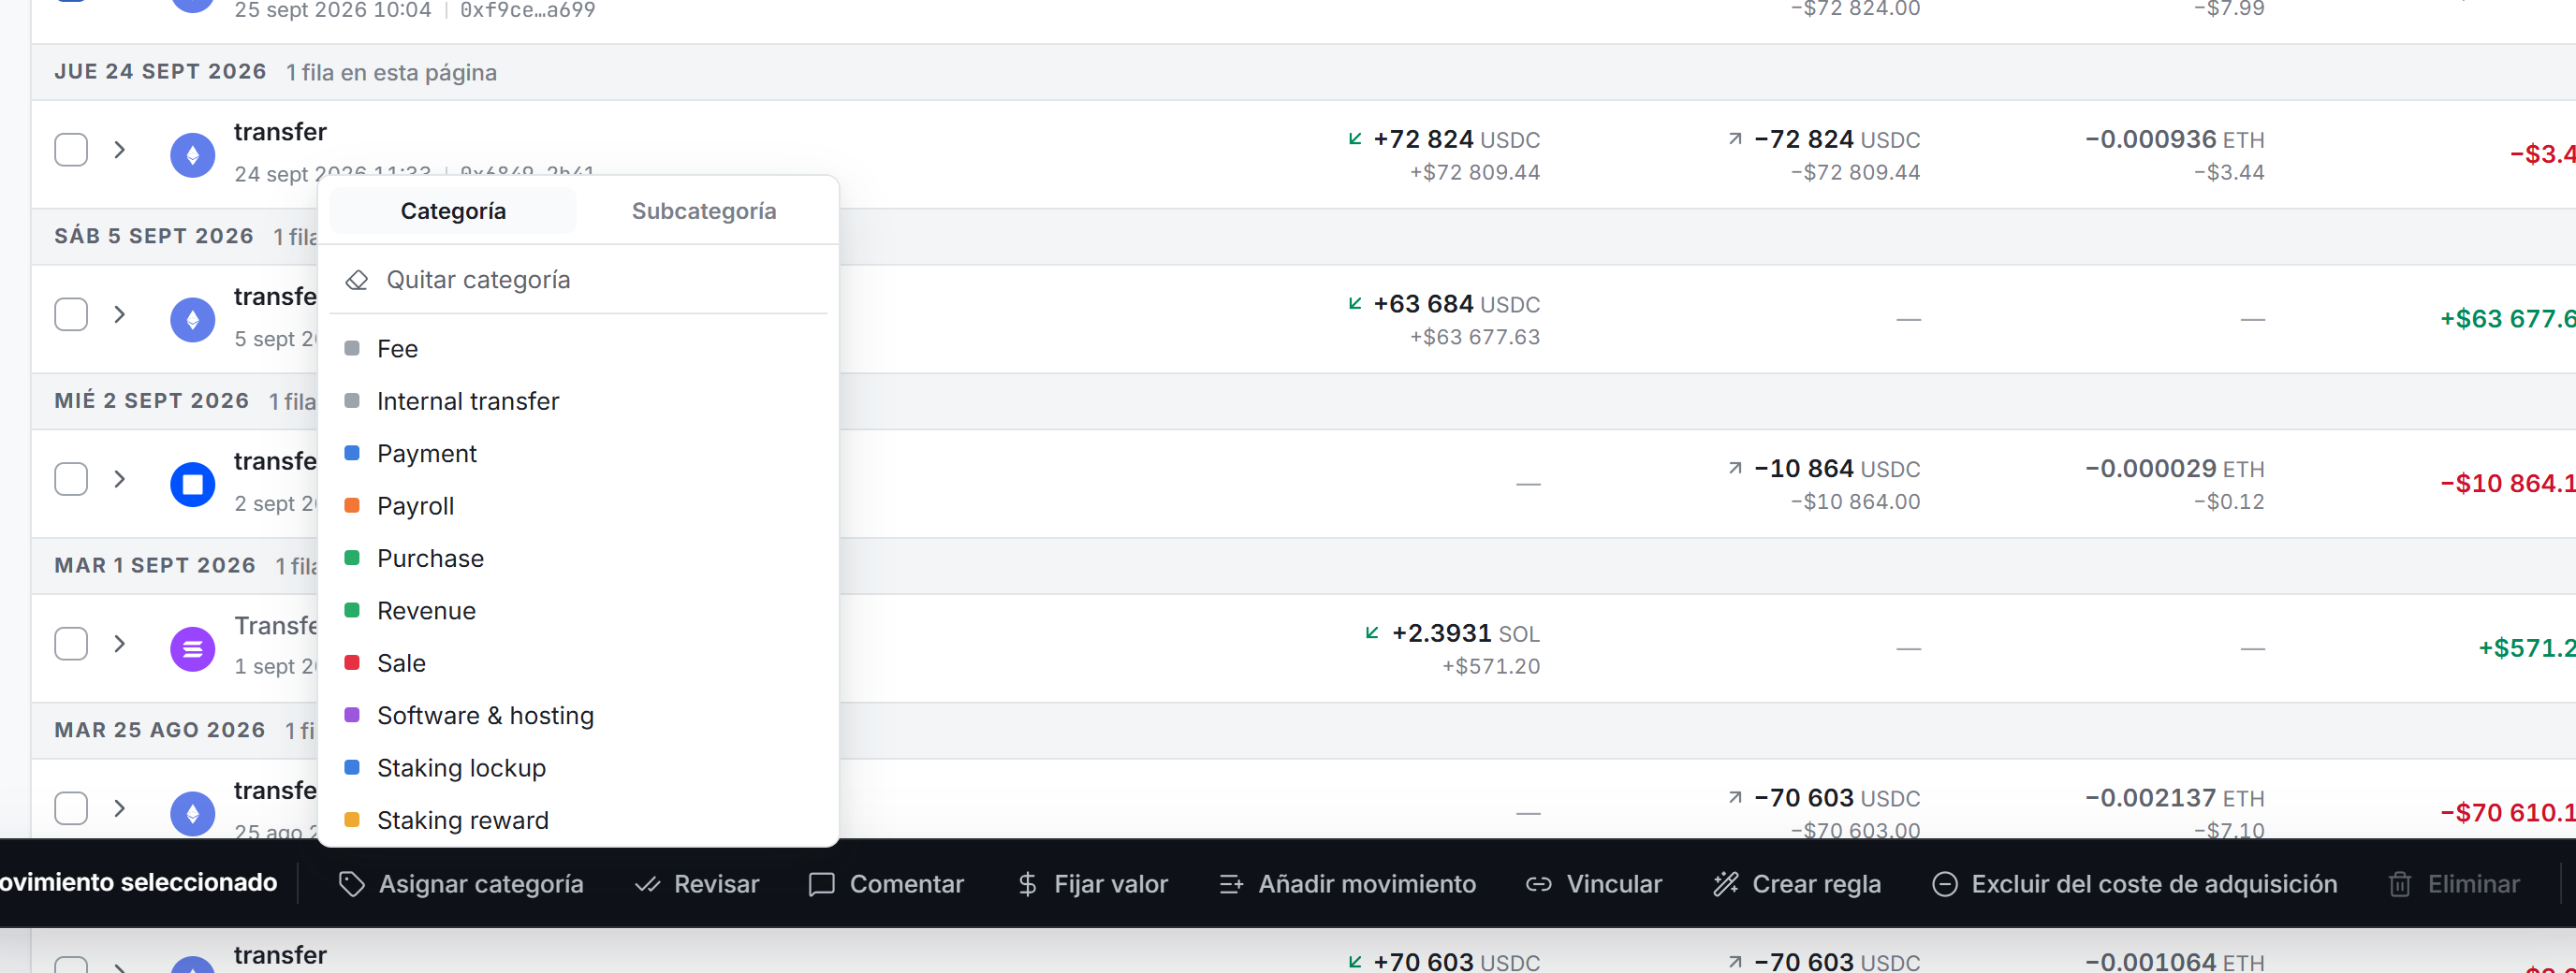Click Excluir del coste de adquisición label
This screenshot has height=973, width=2576.
coord(2154,884)
